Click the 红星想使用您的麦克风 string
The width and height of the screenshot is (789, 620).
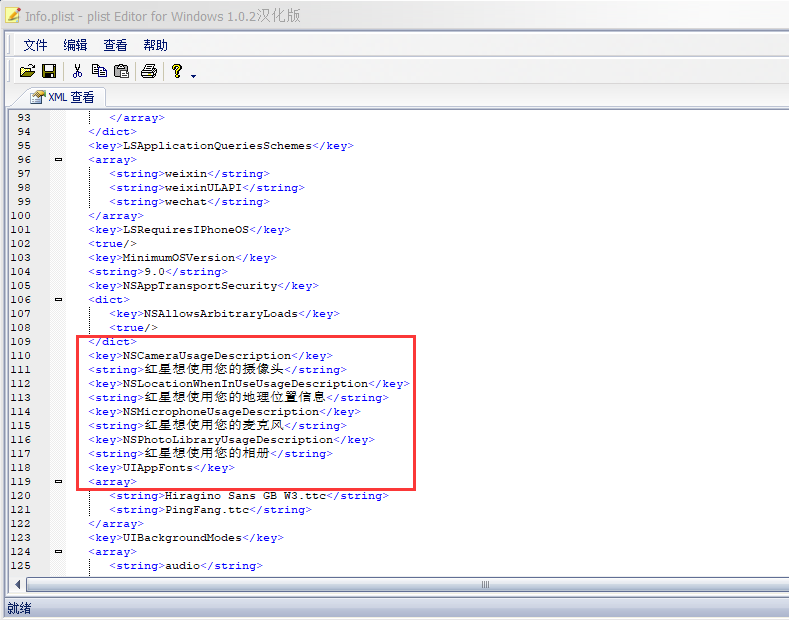point(214,426)
